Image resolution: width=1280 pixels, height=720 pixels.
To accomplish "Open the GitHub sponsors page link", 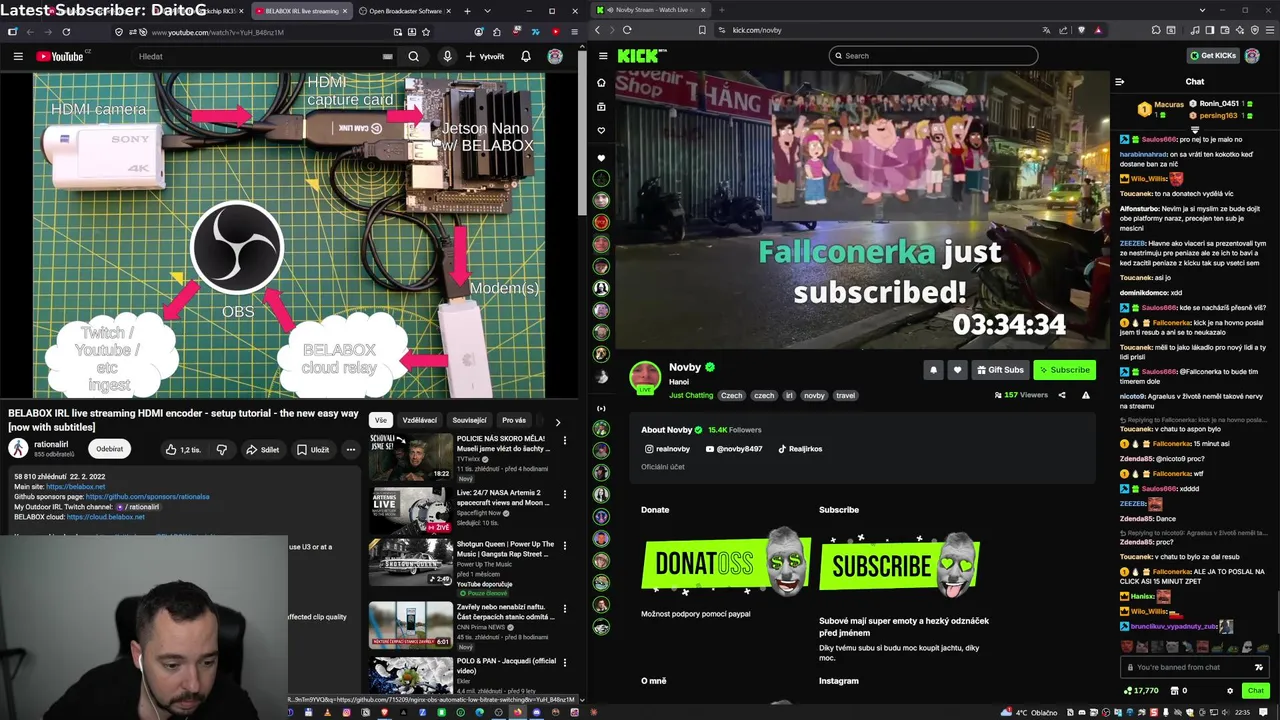I will click(x=148, y=497).
